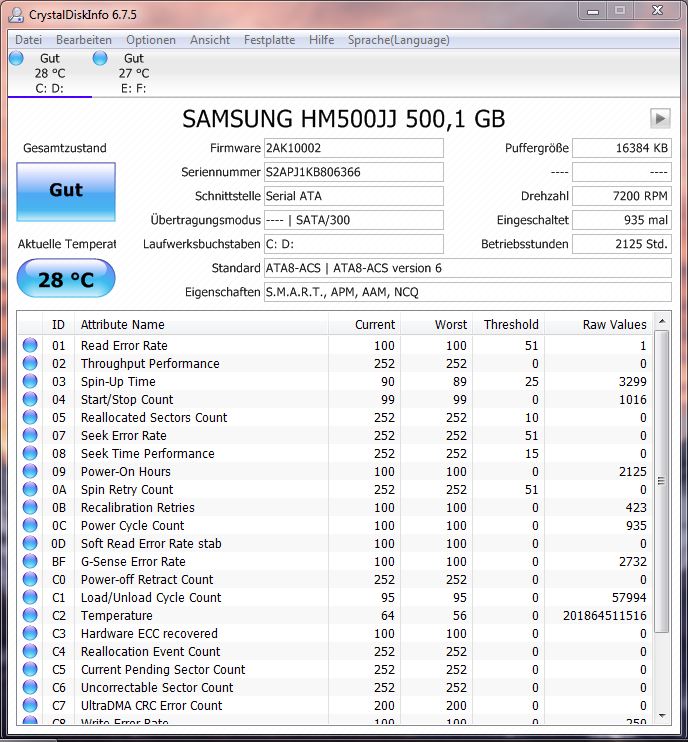Open the Sprache(Language) menu
This screenshot has width=688, height=742.
pyautogui.click(x=398, y=40)
